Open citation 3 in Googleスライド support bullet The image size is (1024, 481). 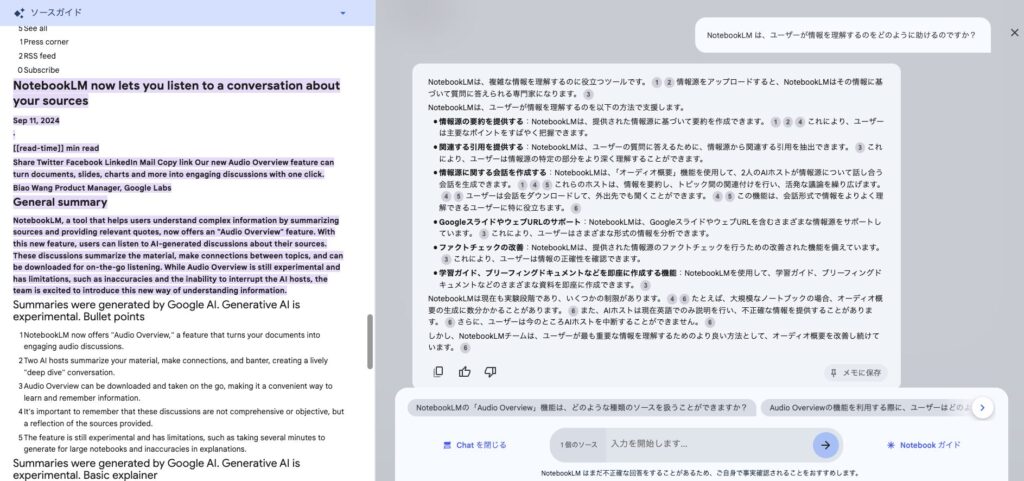483,234
